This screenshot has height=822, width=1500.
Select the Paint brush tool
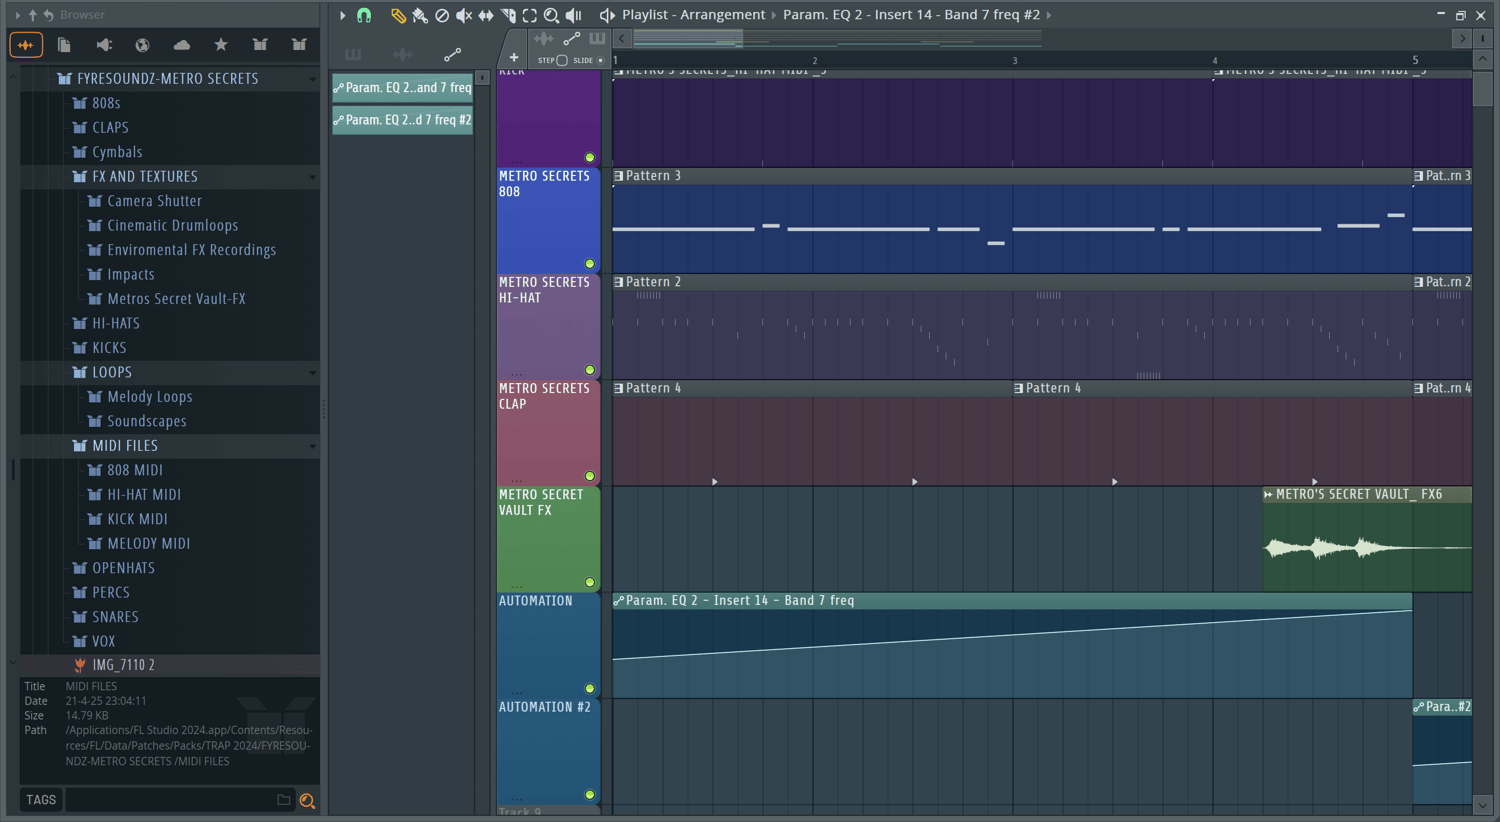[x=420, y=15]
